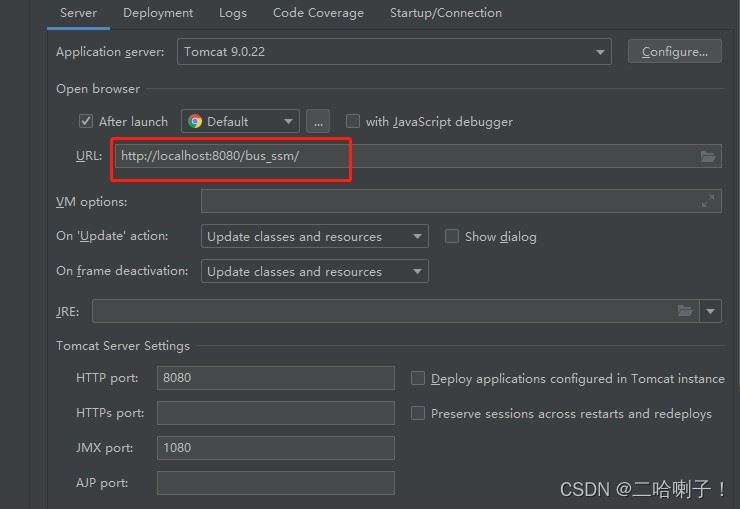The height and width of the screenshot is (509, 740).
Task: Click the folder icon in URL field
Action: click(x=707, y=156)
